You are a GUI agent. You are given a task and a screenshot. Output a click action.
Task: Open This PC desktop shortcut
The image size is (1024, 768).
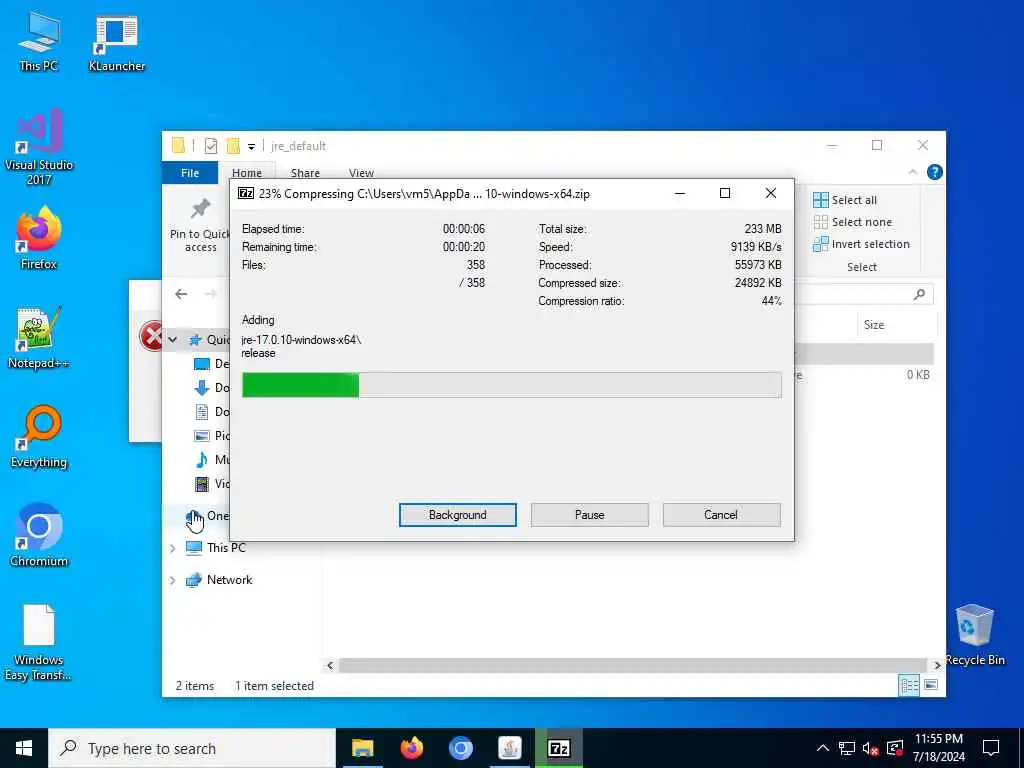(x=39, y=40)
